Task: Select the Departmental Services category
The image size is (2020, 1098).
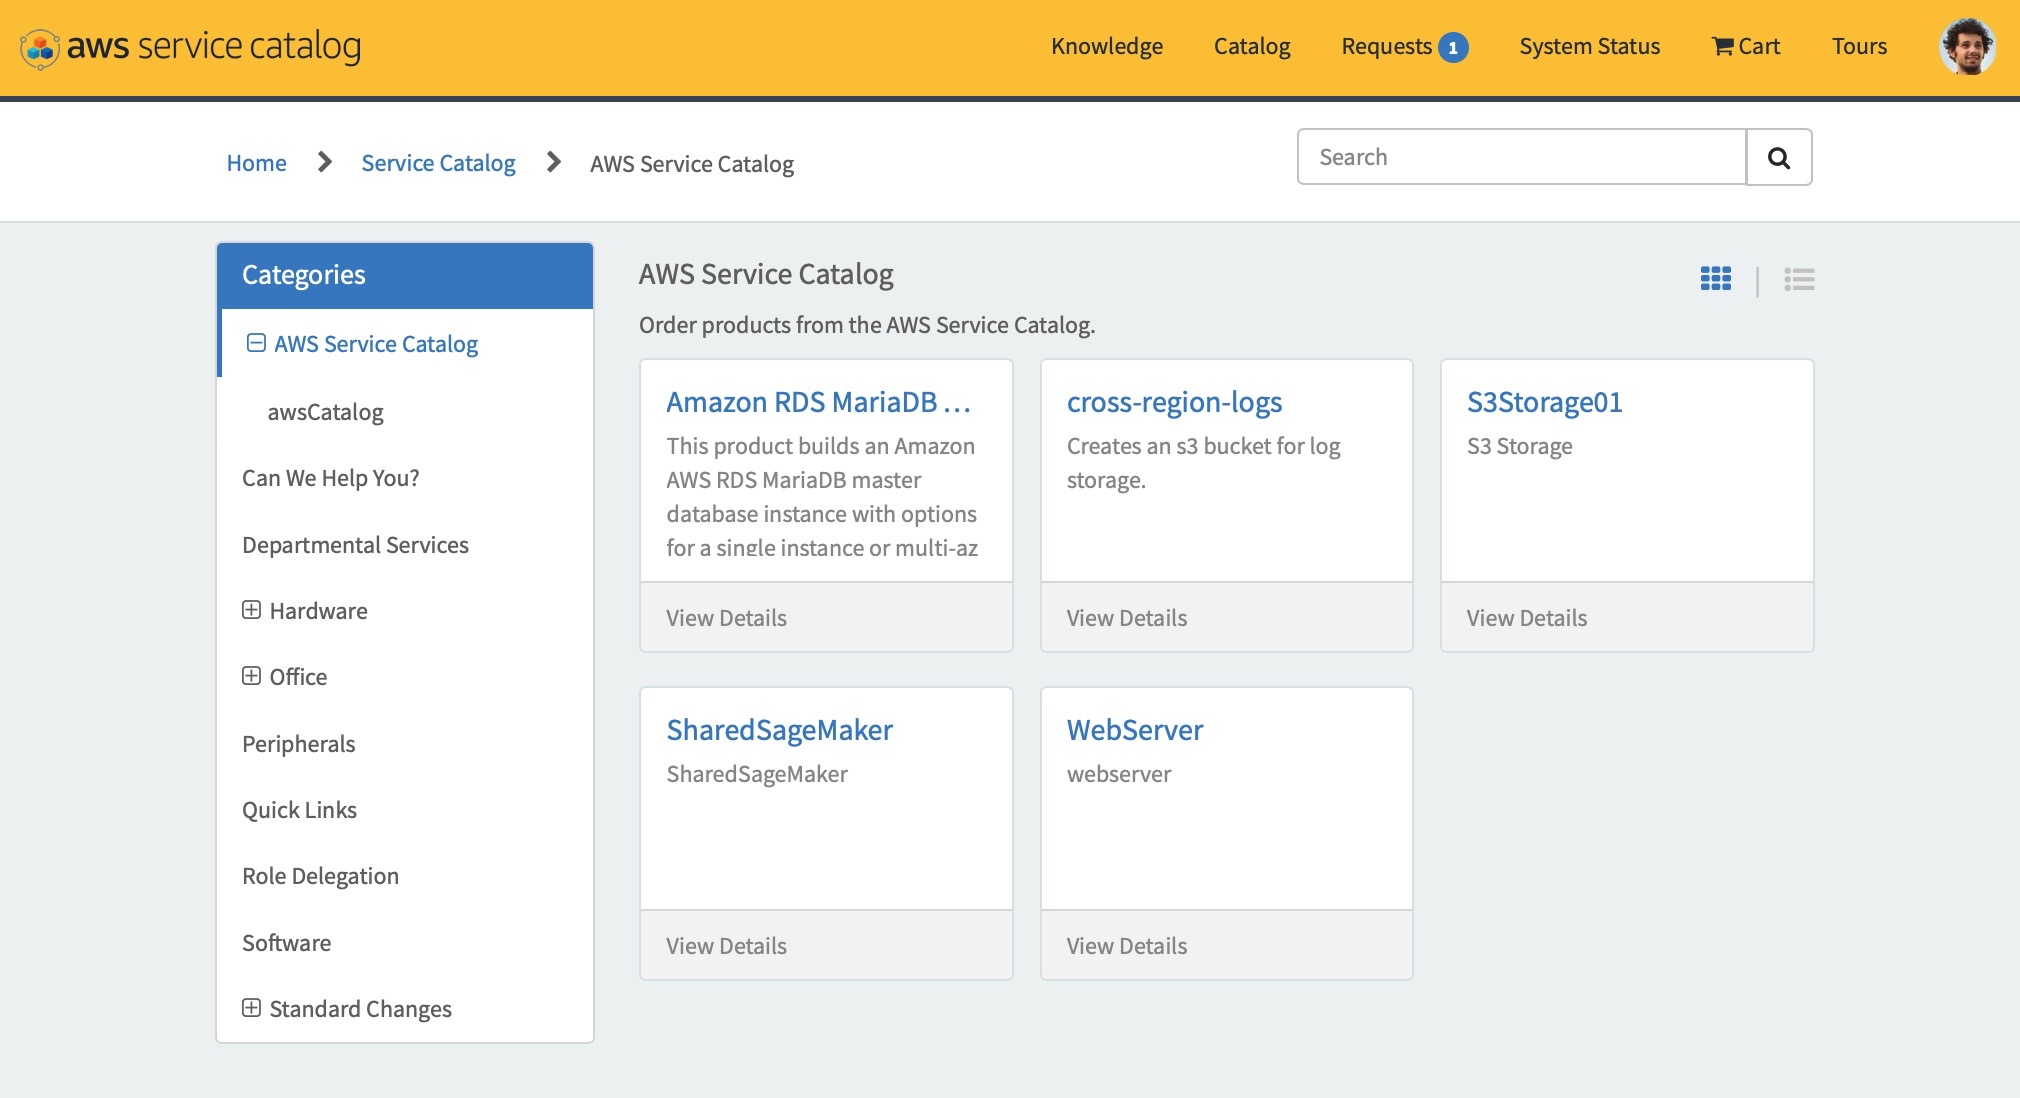Action: click(x=355, y=545)
